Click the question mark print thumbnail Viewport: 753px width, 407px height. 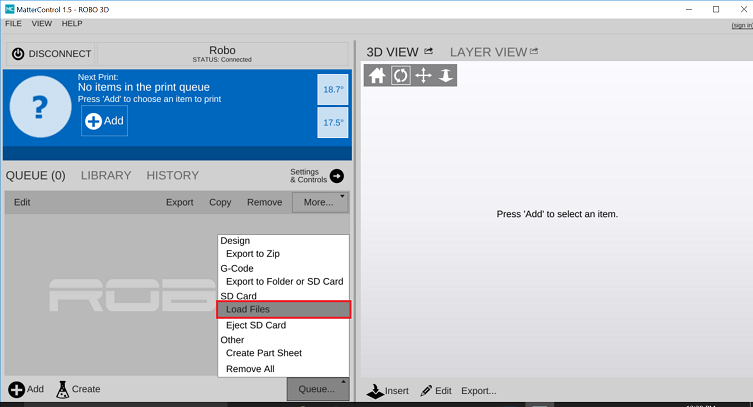tap(40, 107)
